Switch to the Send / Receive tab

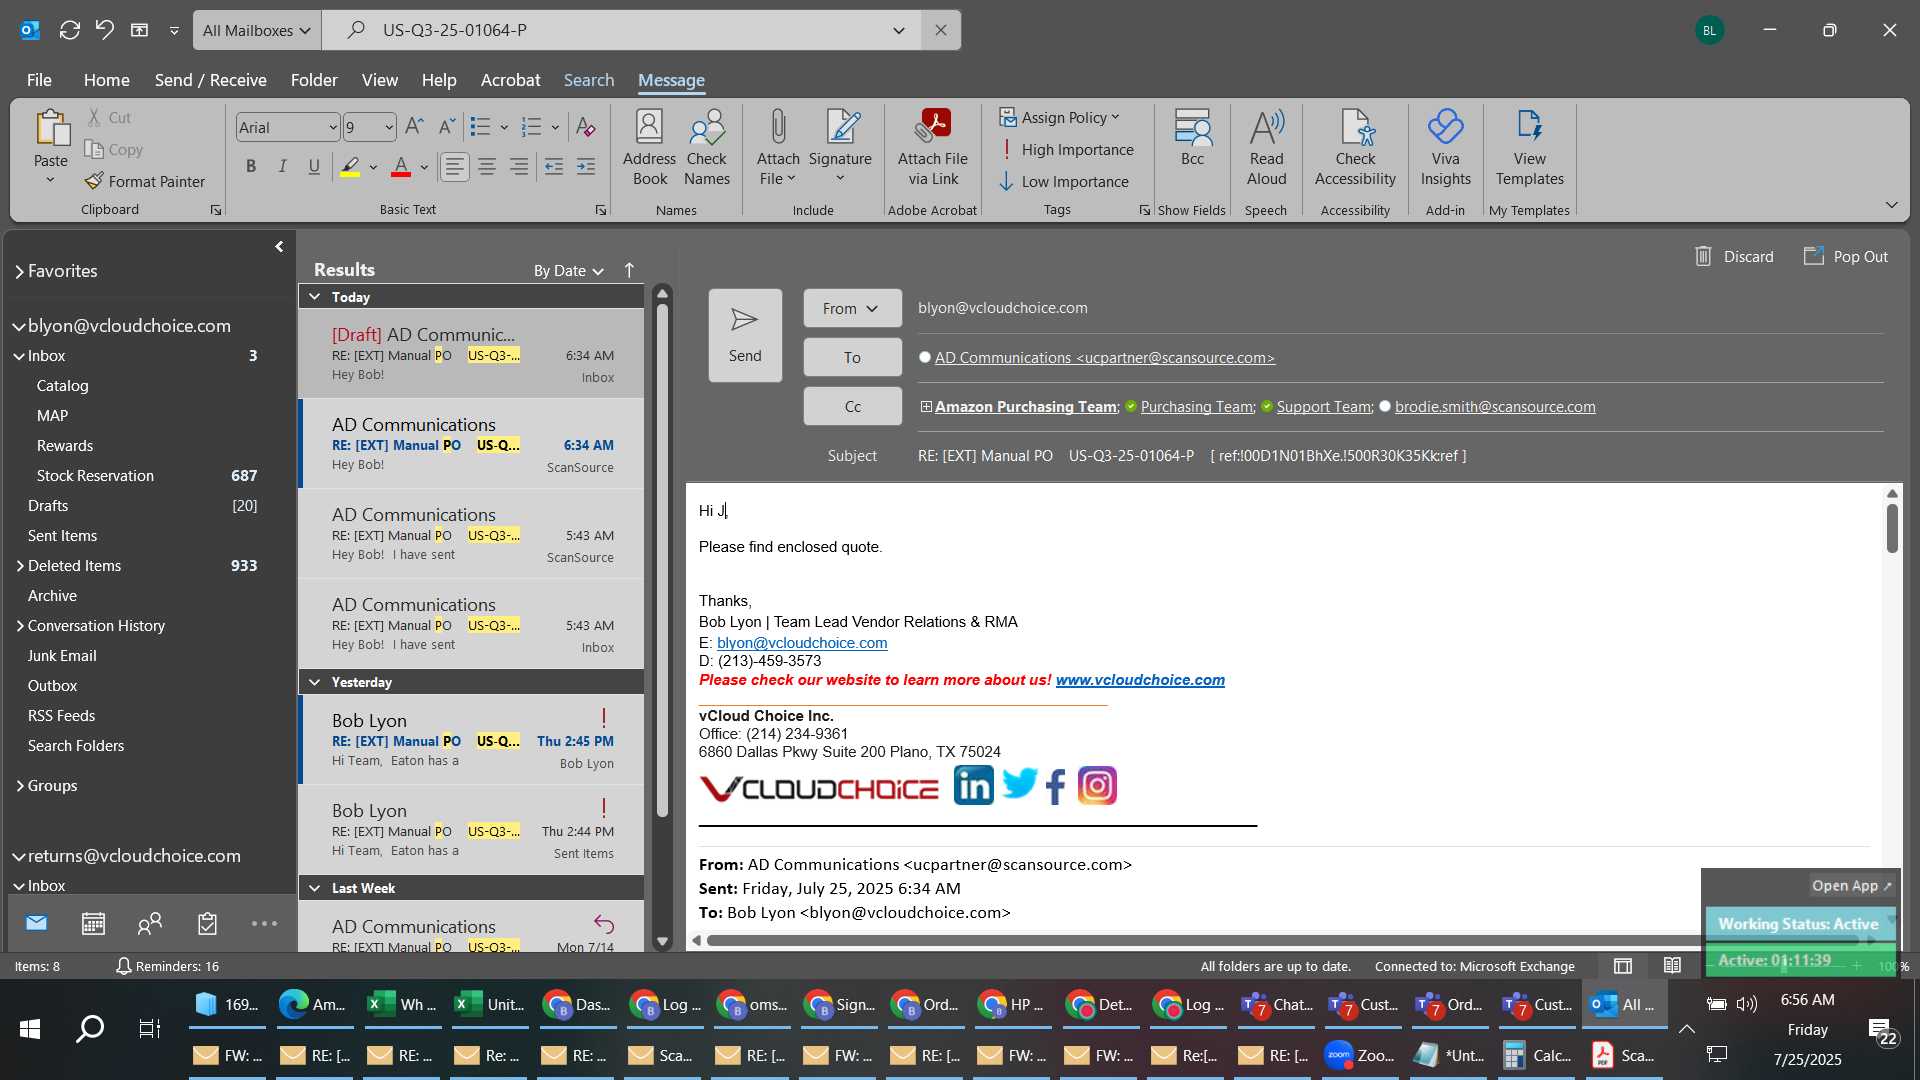tap(210, 80)
